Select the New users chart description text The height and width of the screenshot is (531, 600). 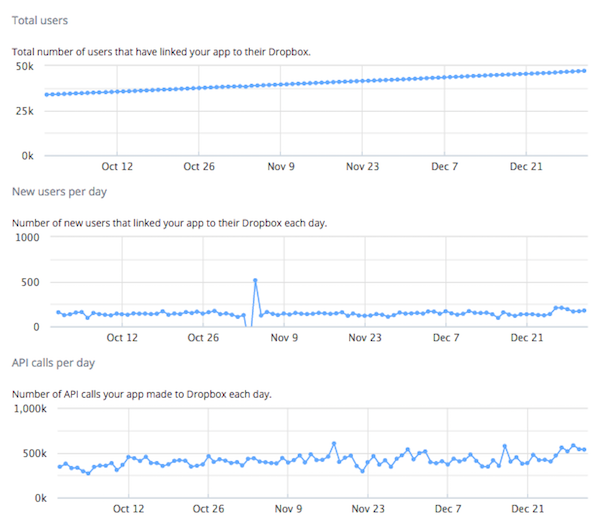(x=170, y=223)
